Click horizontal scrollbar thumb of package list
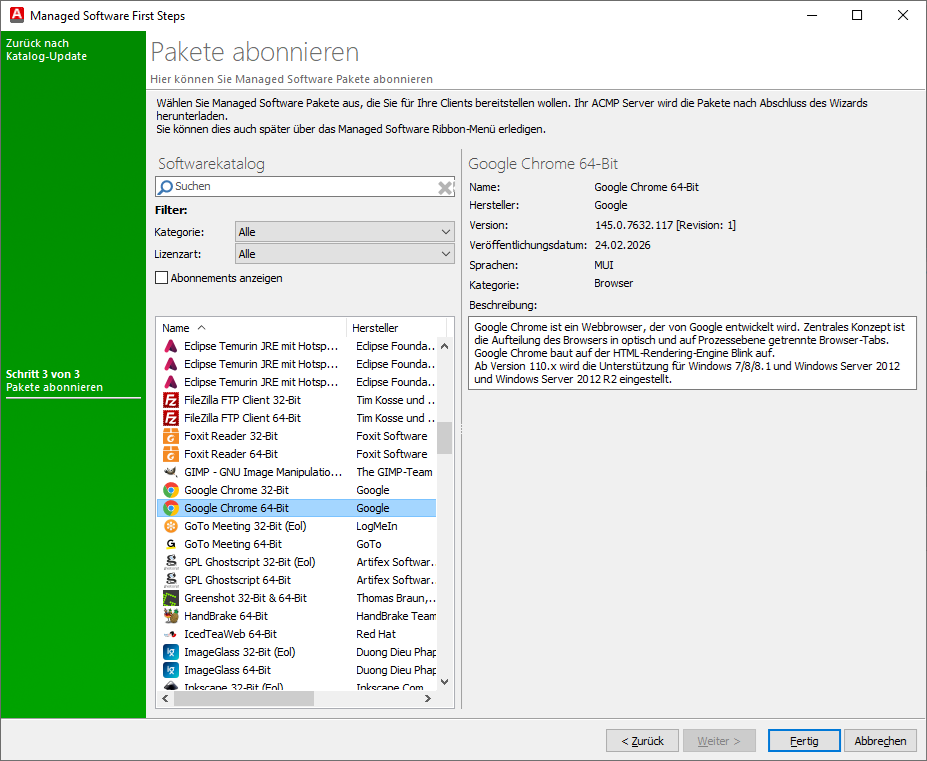This screenshot has height=761, width=927. coord(244,698)
